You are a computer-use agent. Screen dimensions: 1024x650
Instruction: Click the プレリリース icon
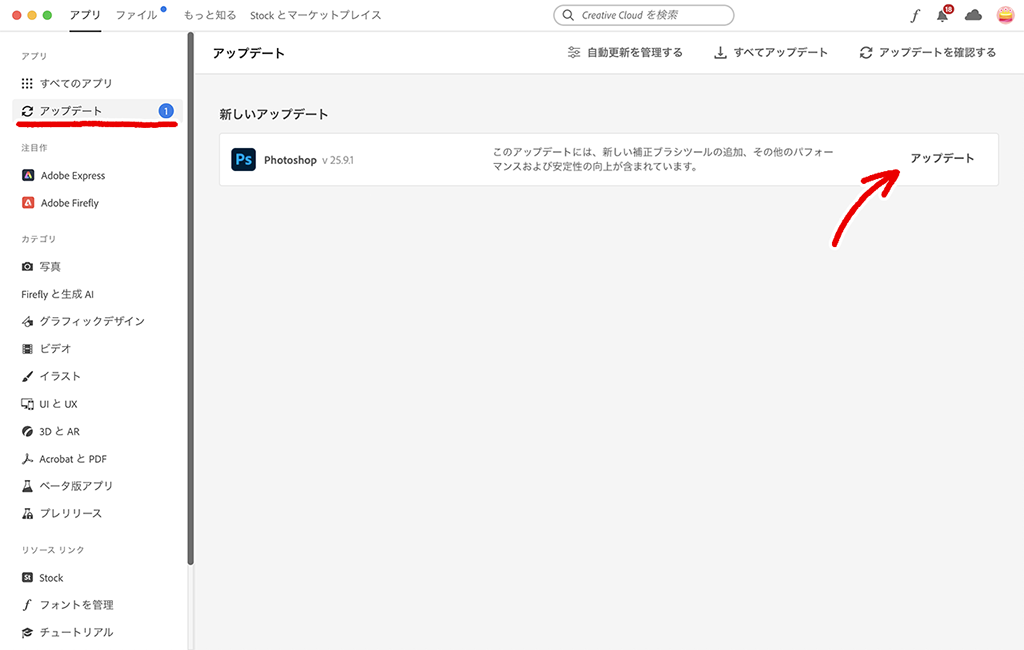[x=27, y=513]
